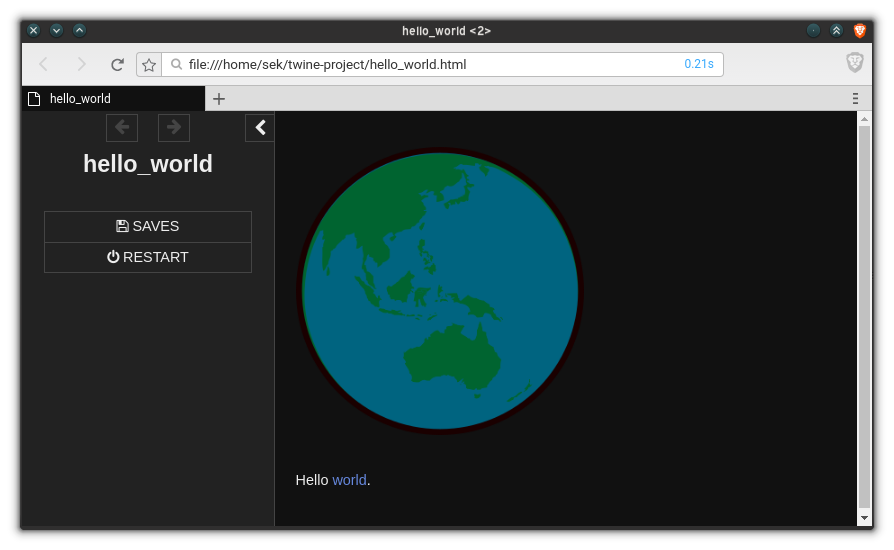This screenshot has height=550, width=894.
Task: Step forward in story history
Action: tap(174, 127)
